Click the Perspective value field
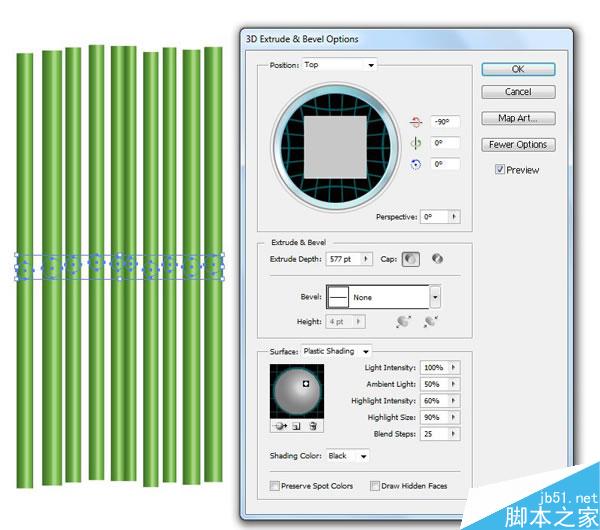 [435, 217]
